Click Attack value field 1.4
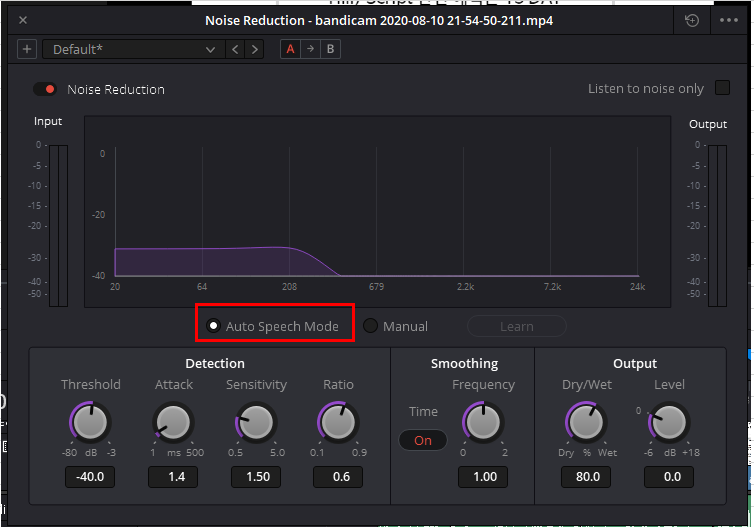This screenshot has width=754, height=527. 173,477
